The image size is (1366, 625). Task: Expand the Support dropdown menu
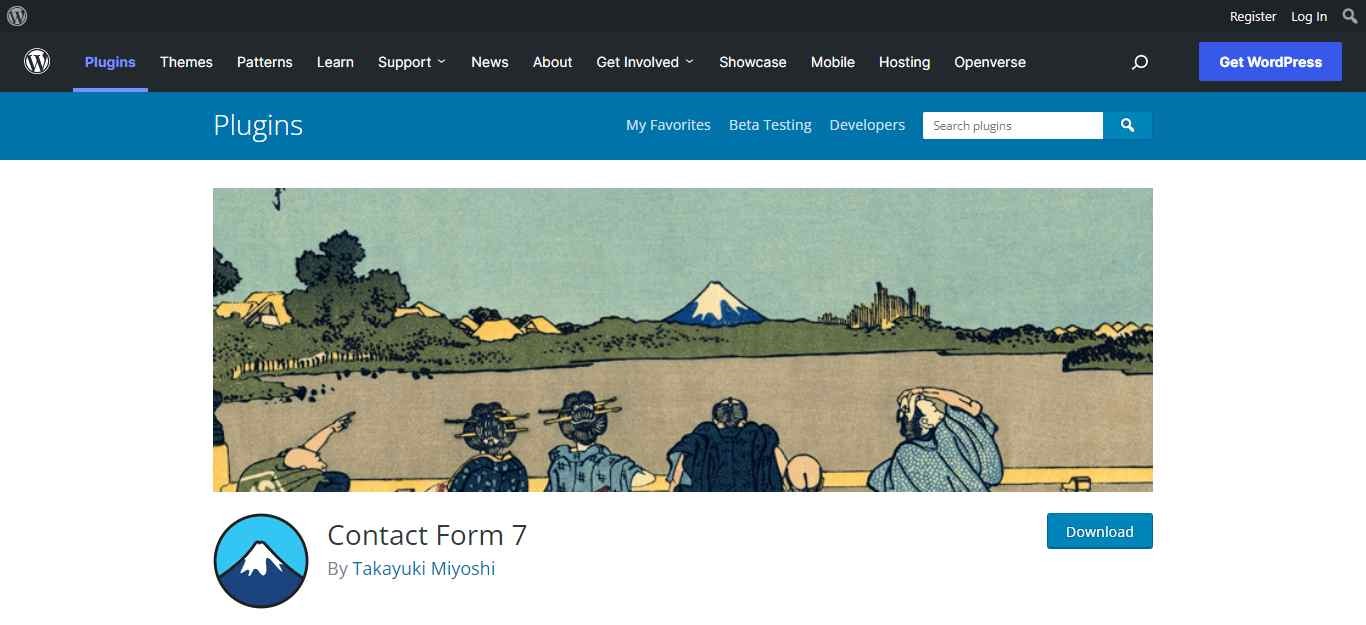pyautogui.click(x=412, y=62)
